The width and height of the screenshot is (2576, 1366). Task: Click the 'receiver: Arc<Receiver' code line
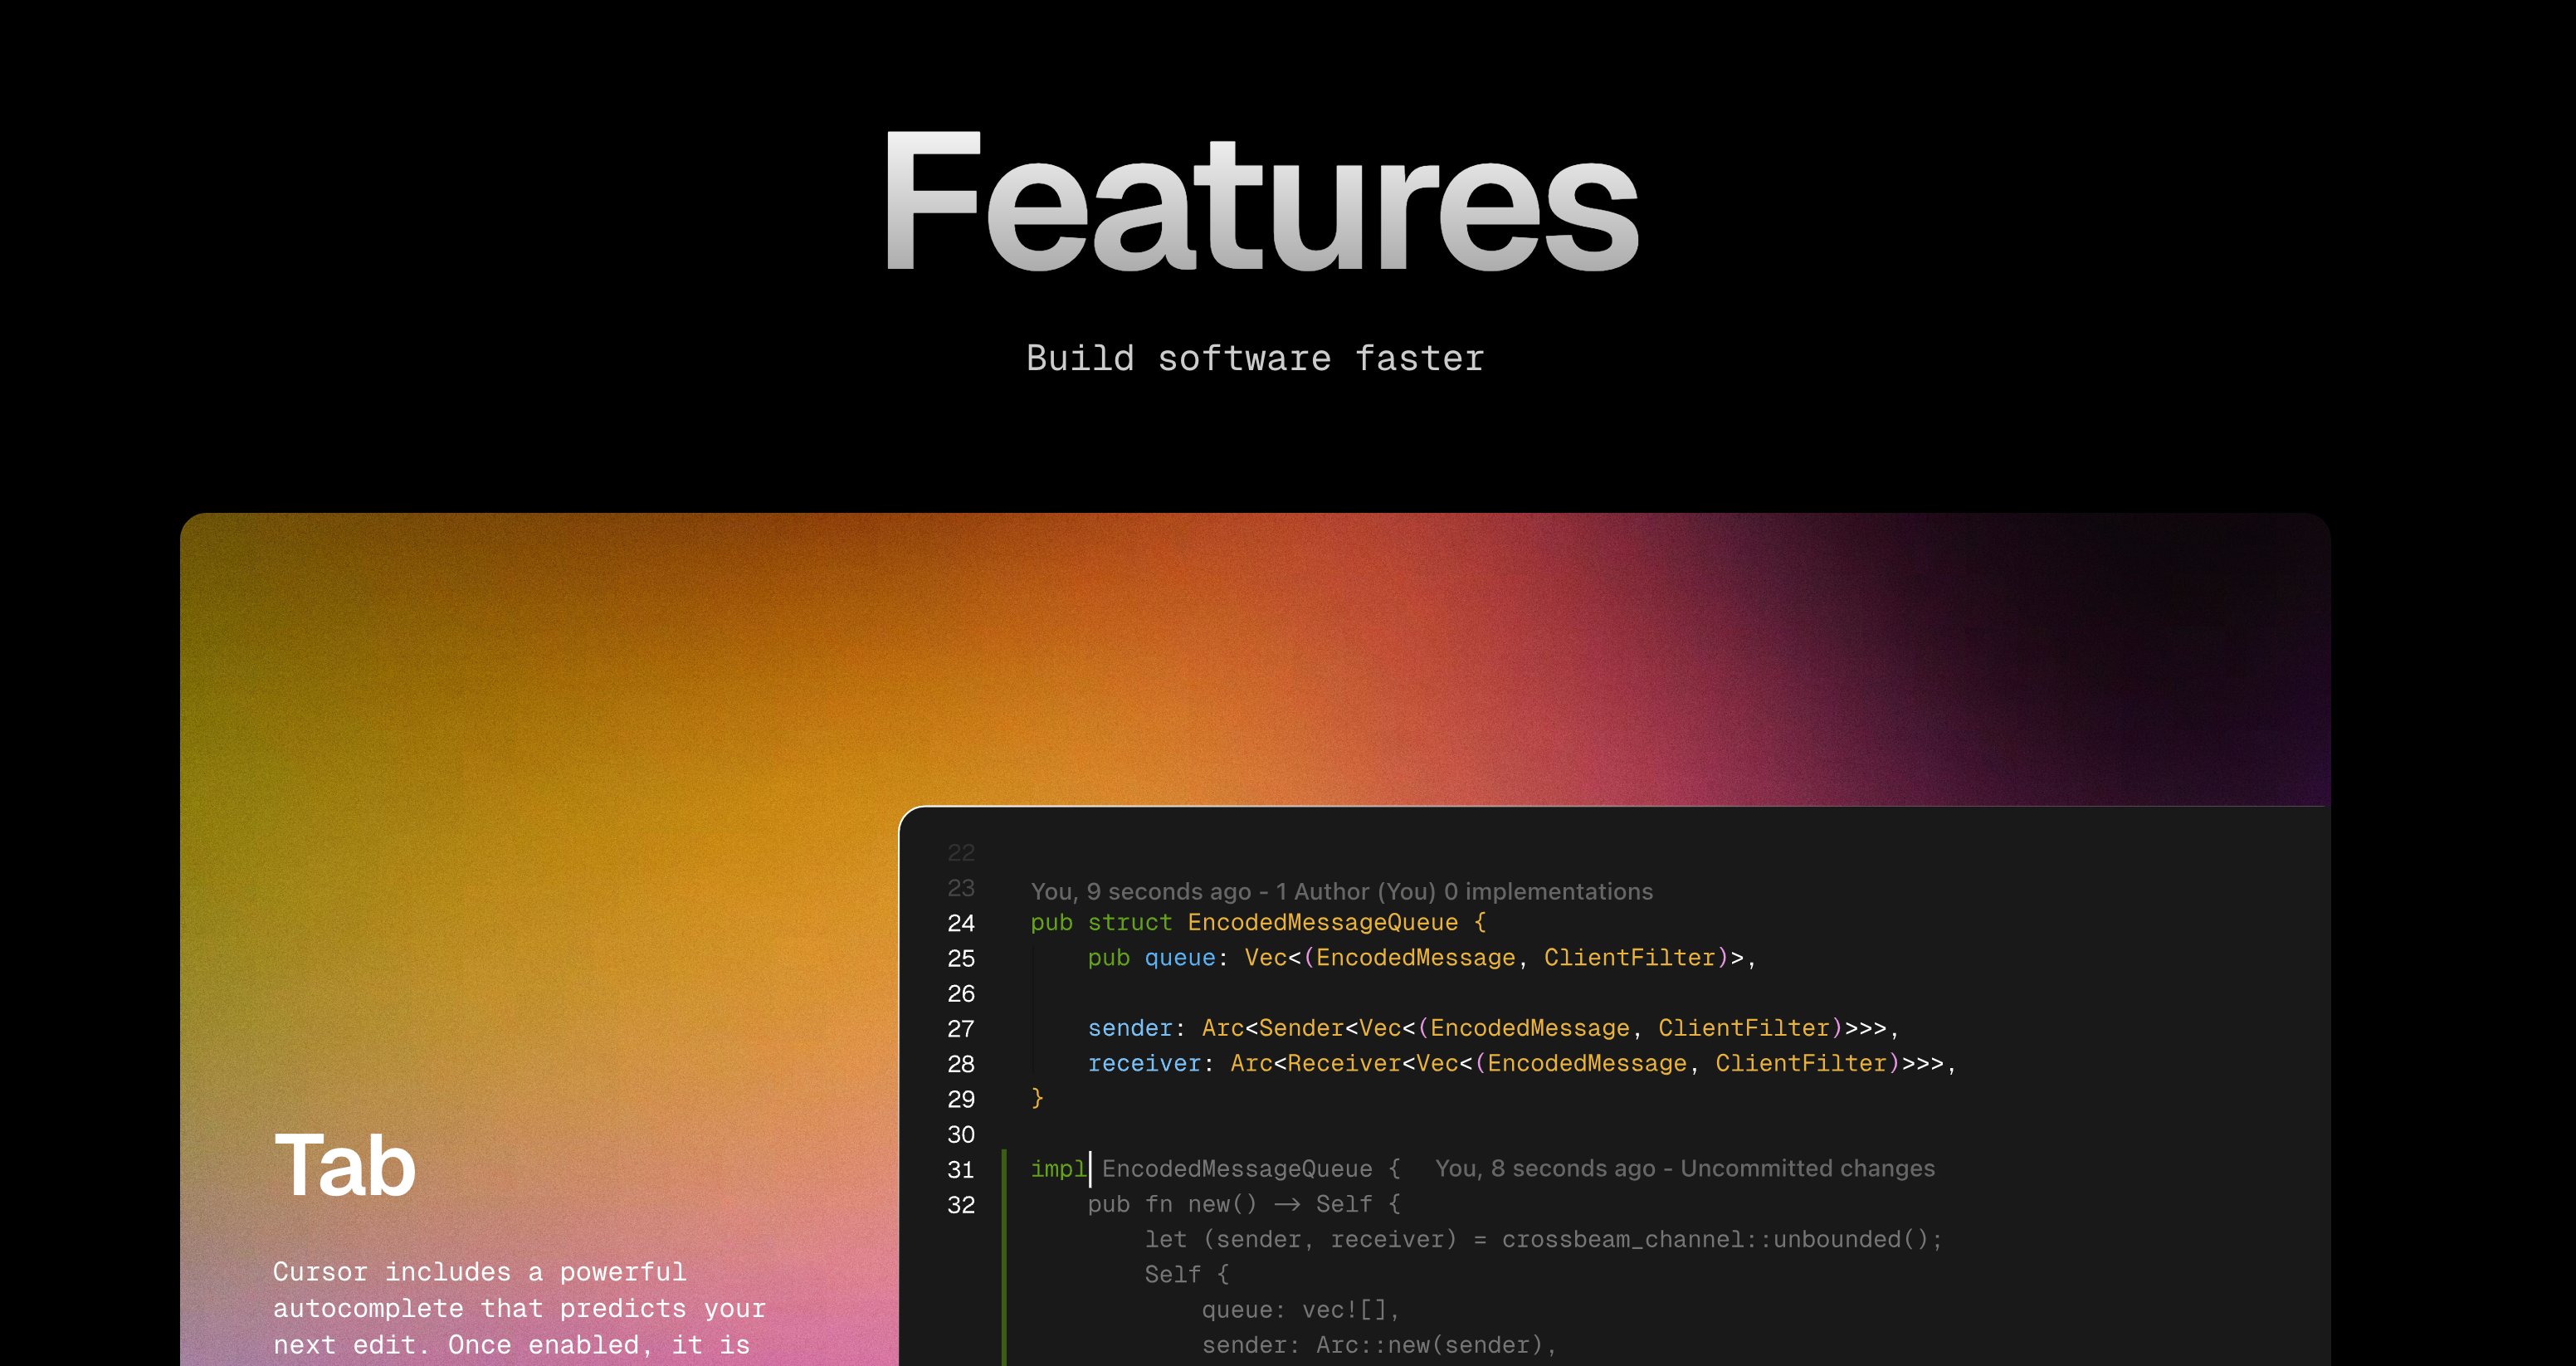click(1521, 1063)
